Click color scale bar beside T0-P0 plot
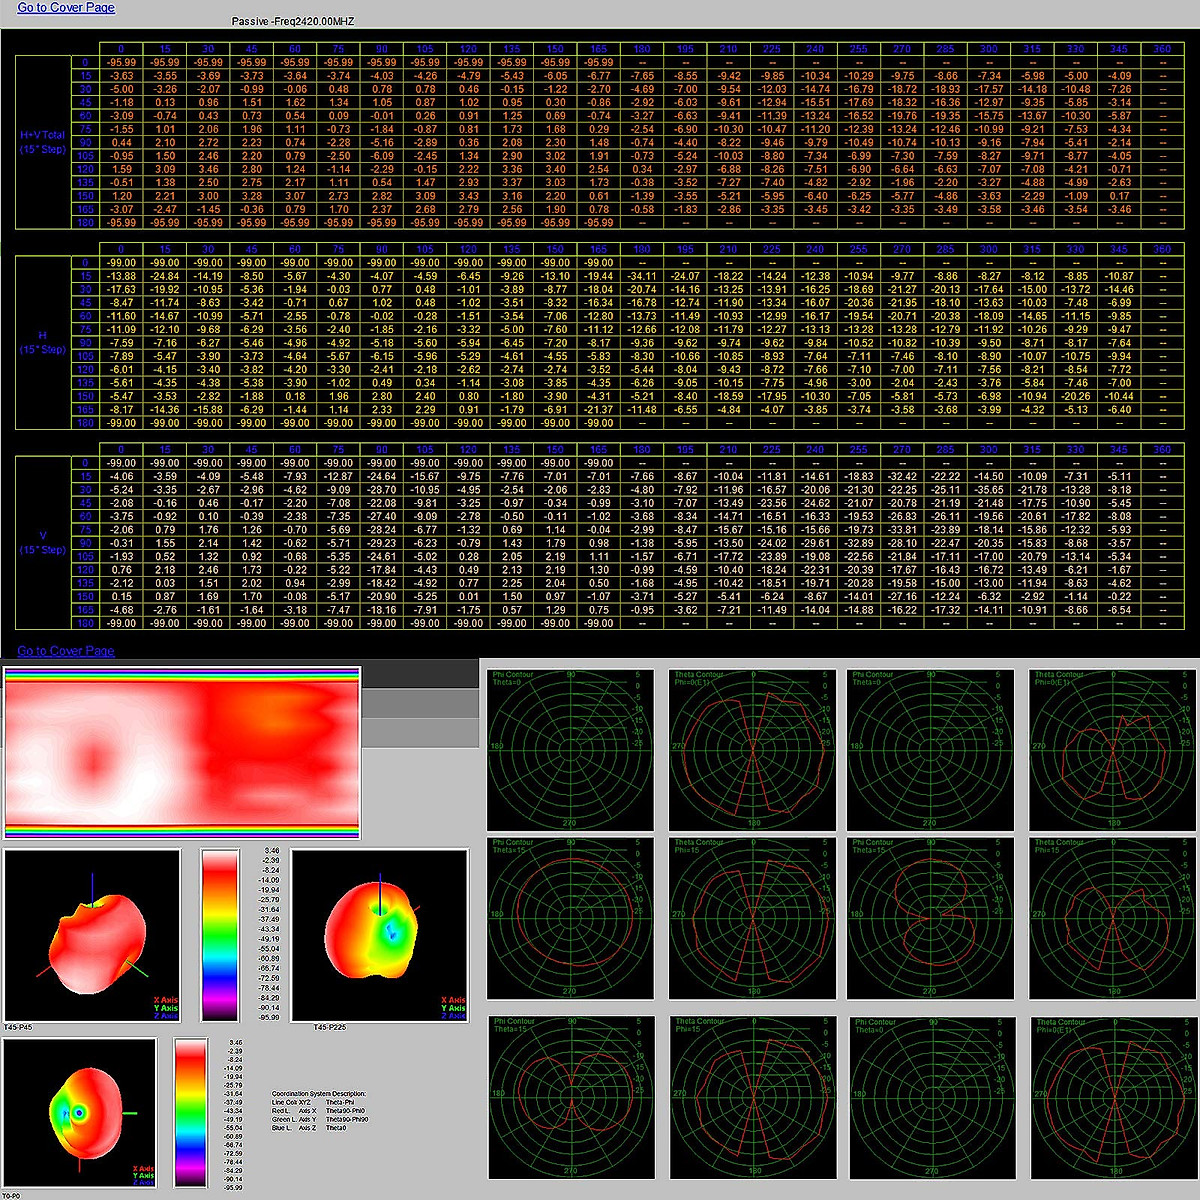Viewport: 1200px width, 1200px height. coord(190,1114)
